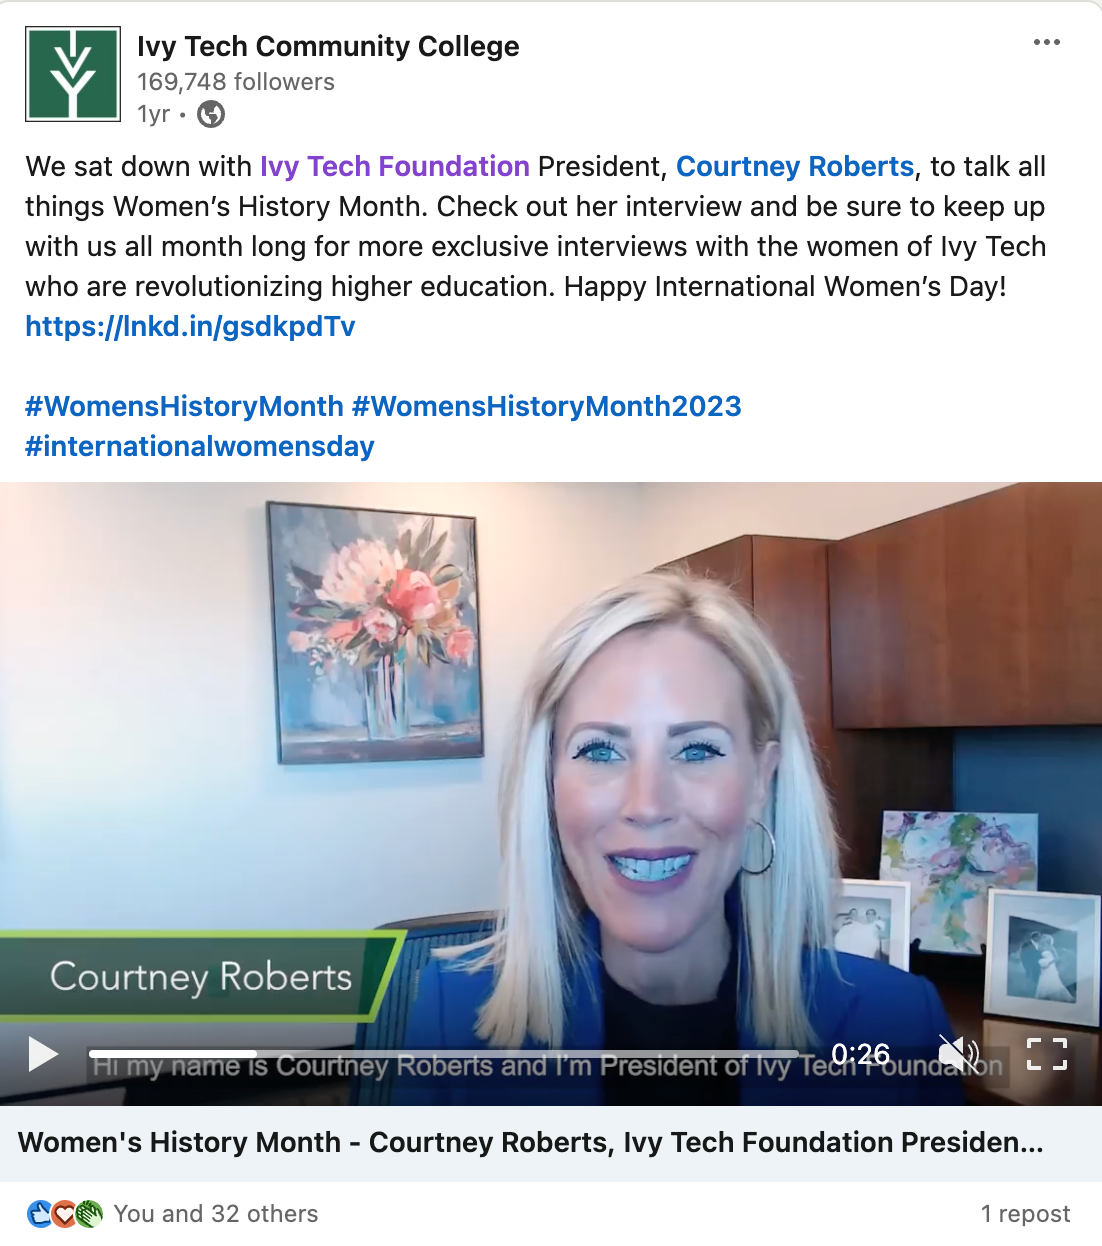Show reactions from You and 32 others
Viewport: 1102px width, 1246px height.
pyautogui.click(x=216, y=1213)
